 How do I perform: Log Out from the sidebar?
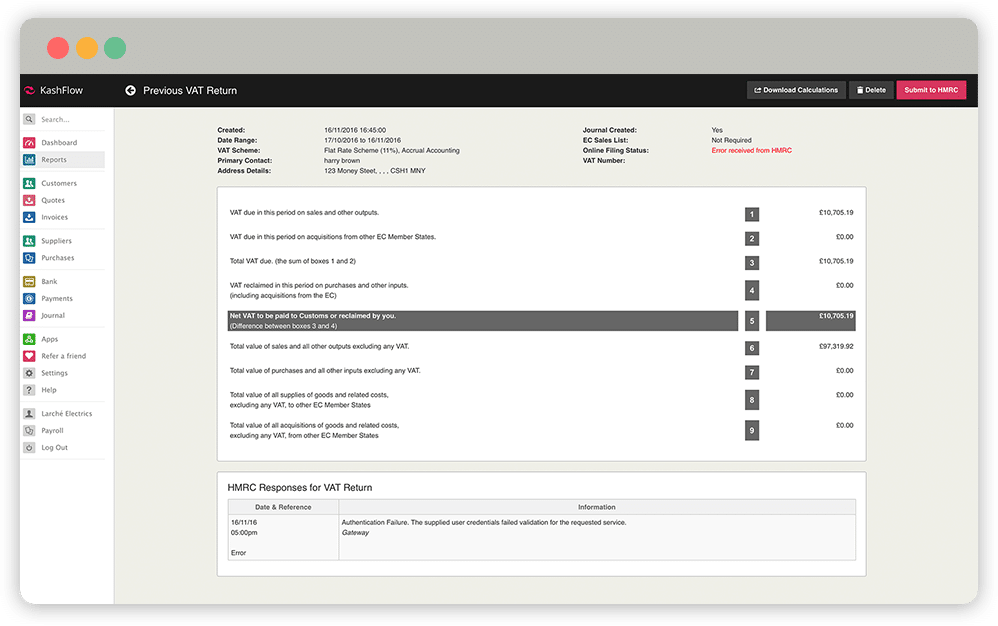point(54,447)
